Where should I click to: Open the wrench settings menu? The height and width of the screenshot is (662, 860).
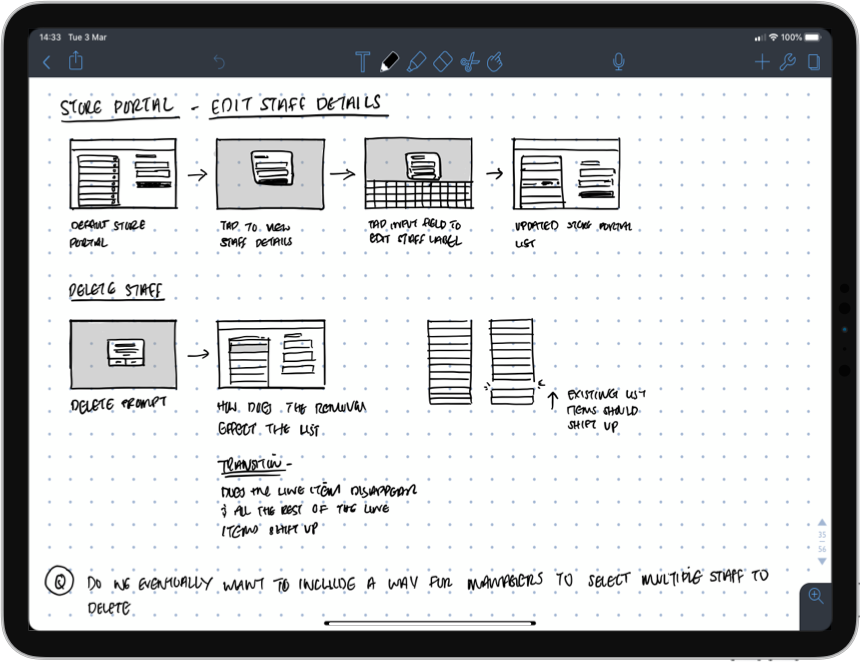tap(788, 62)
